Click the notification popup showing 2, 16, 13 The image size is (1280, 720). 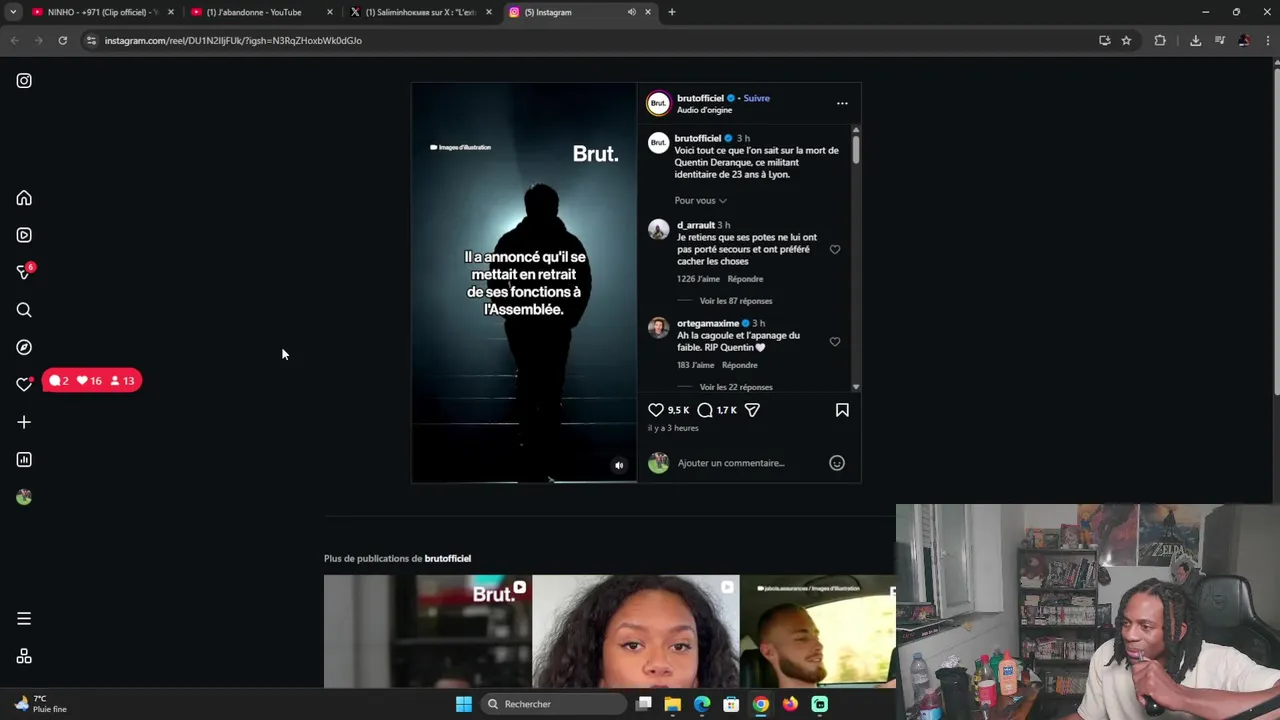click(92, 381)
